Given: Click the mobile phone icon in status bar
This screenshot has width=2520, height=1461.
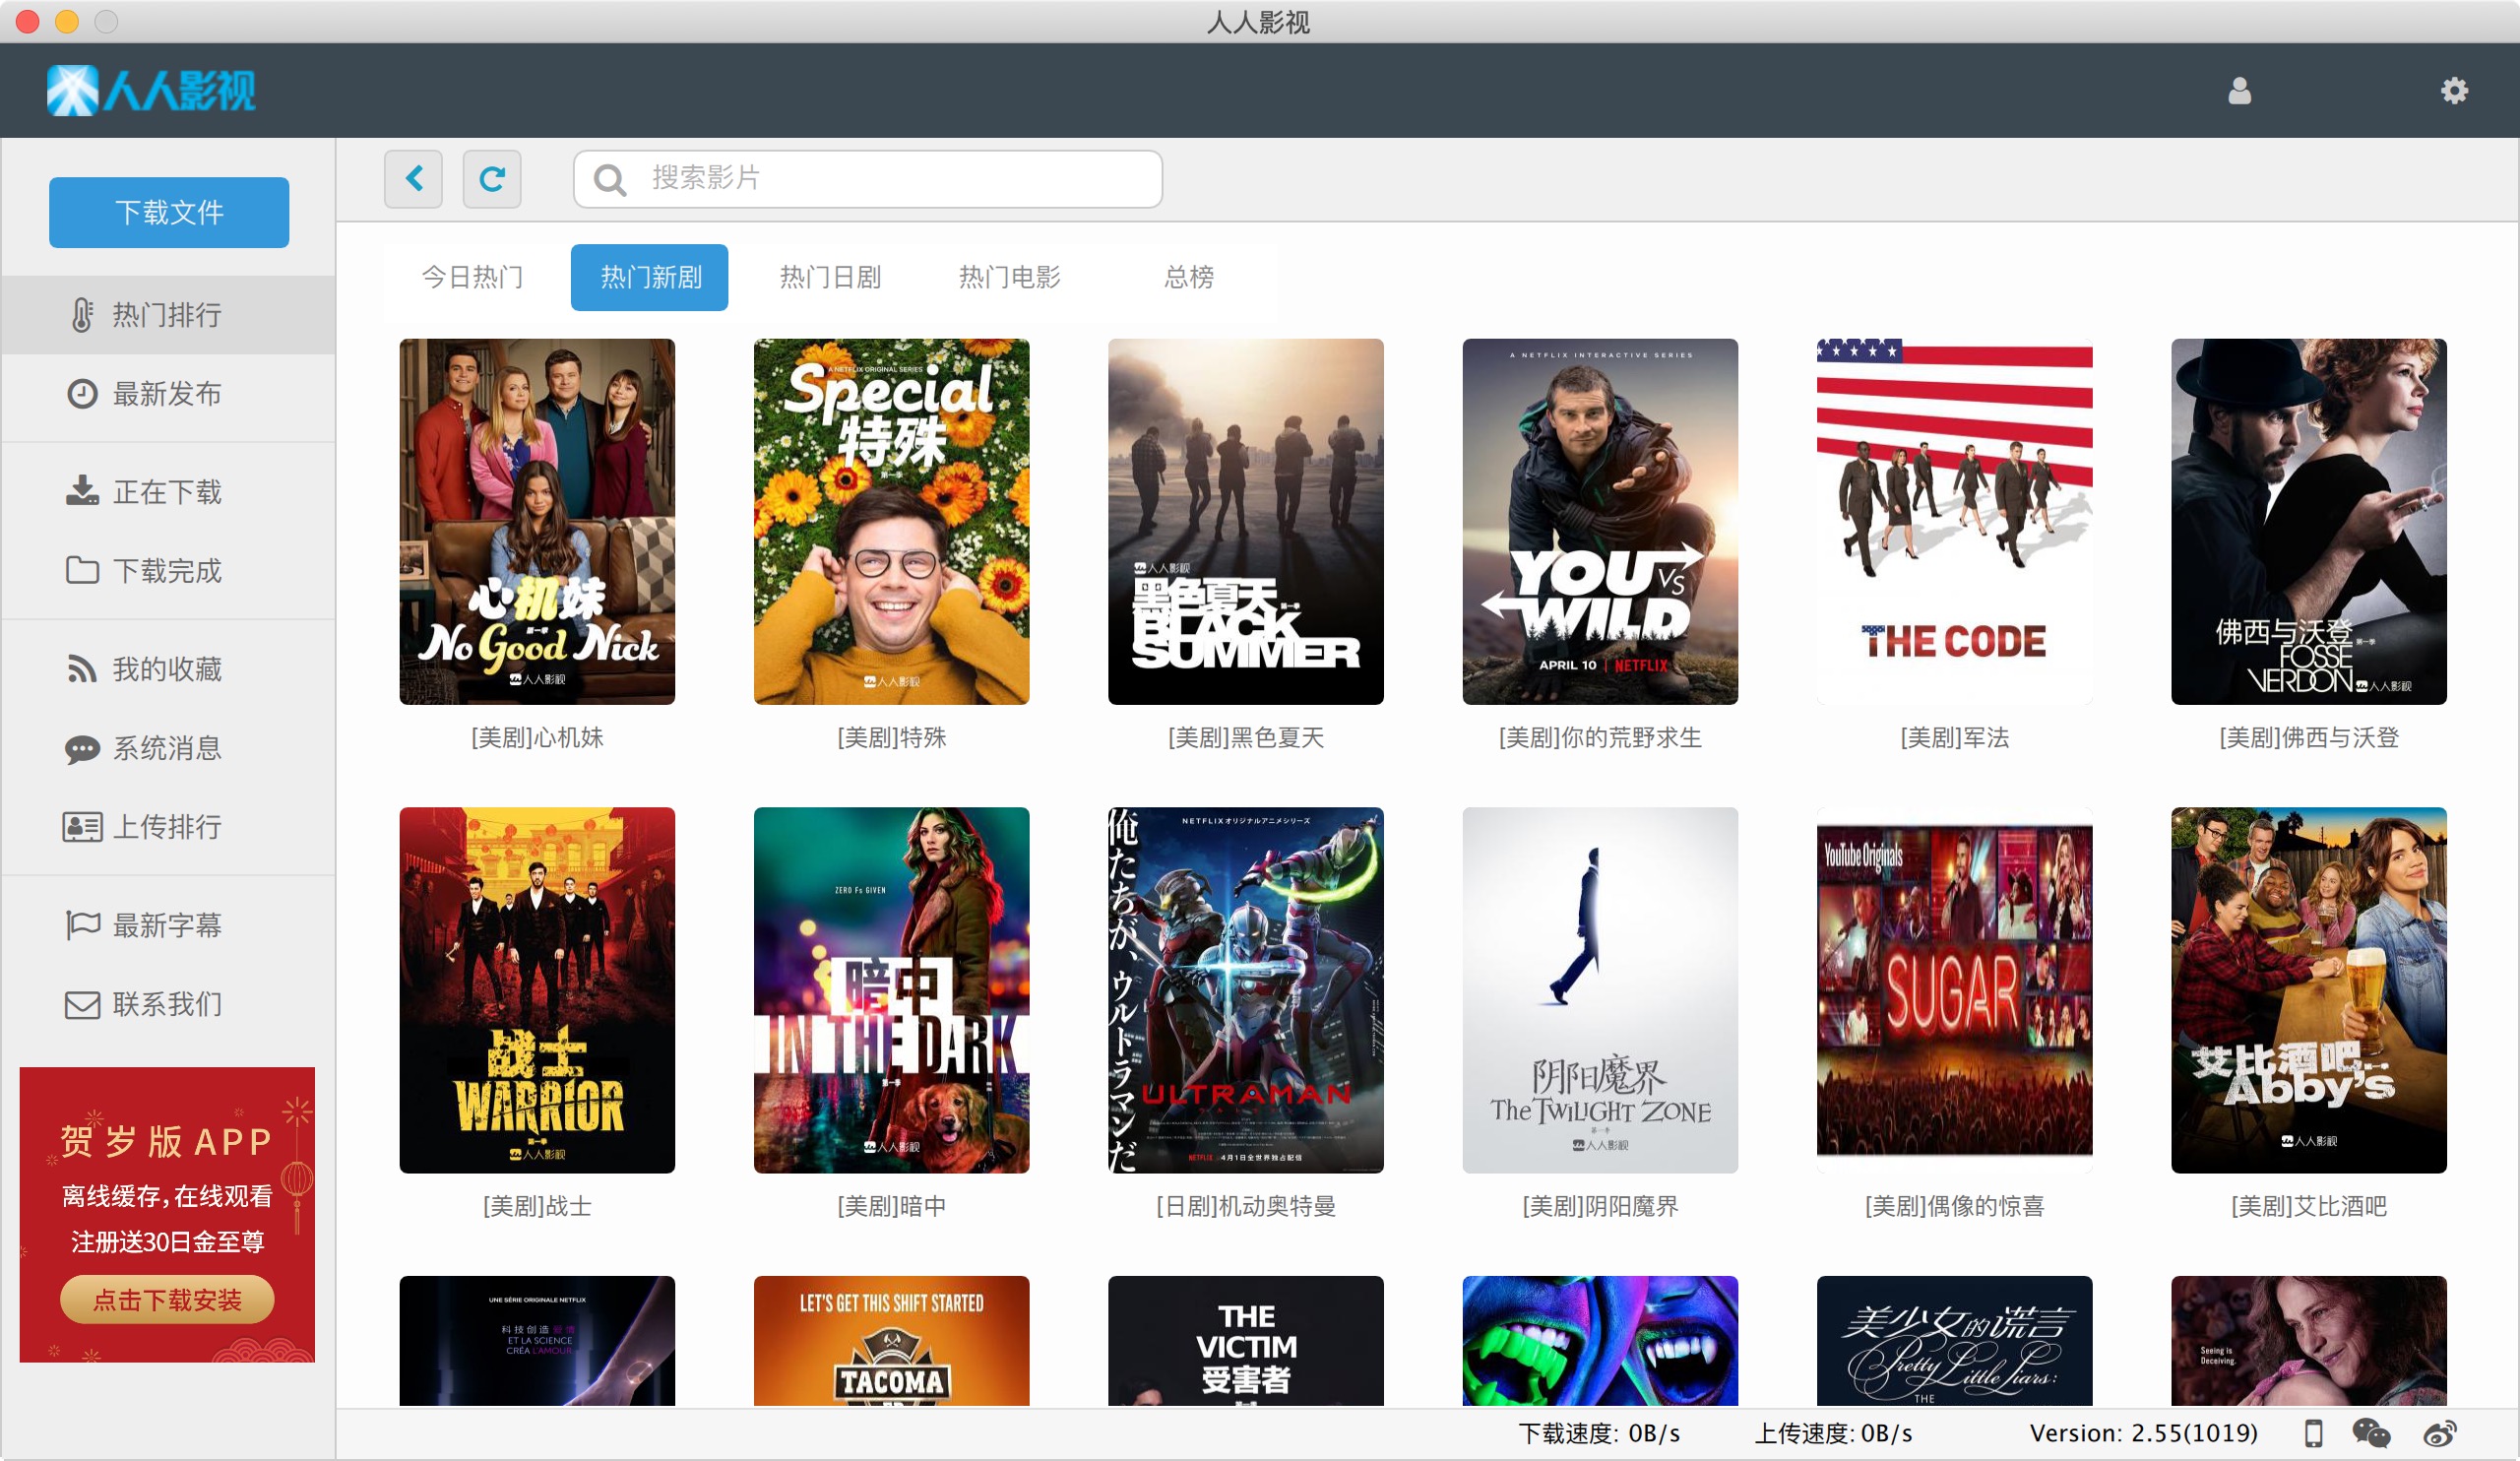Looking at the screenshot, I should pyautogui.click(x=2313, y=1433).
